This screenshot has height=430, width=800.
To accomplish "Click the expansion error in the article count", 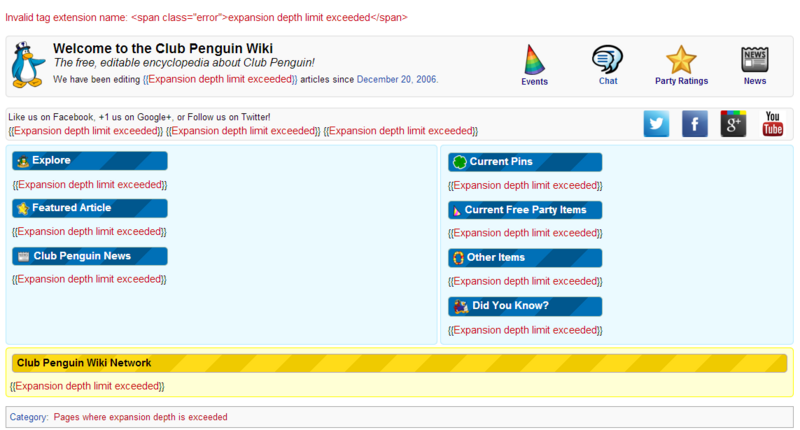I will 220,80.
